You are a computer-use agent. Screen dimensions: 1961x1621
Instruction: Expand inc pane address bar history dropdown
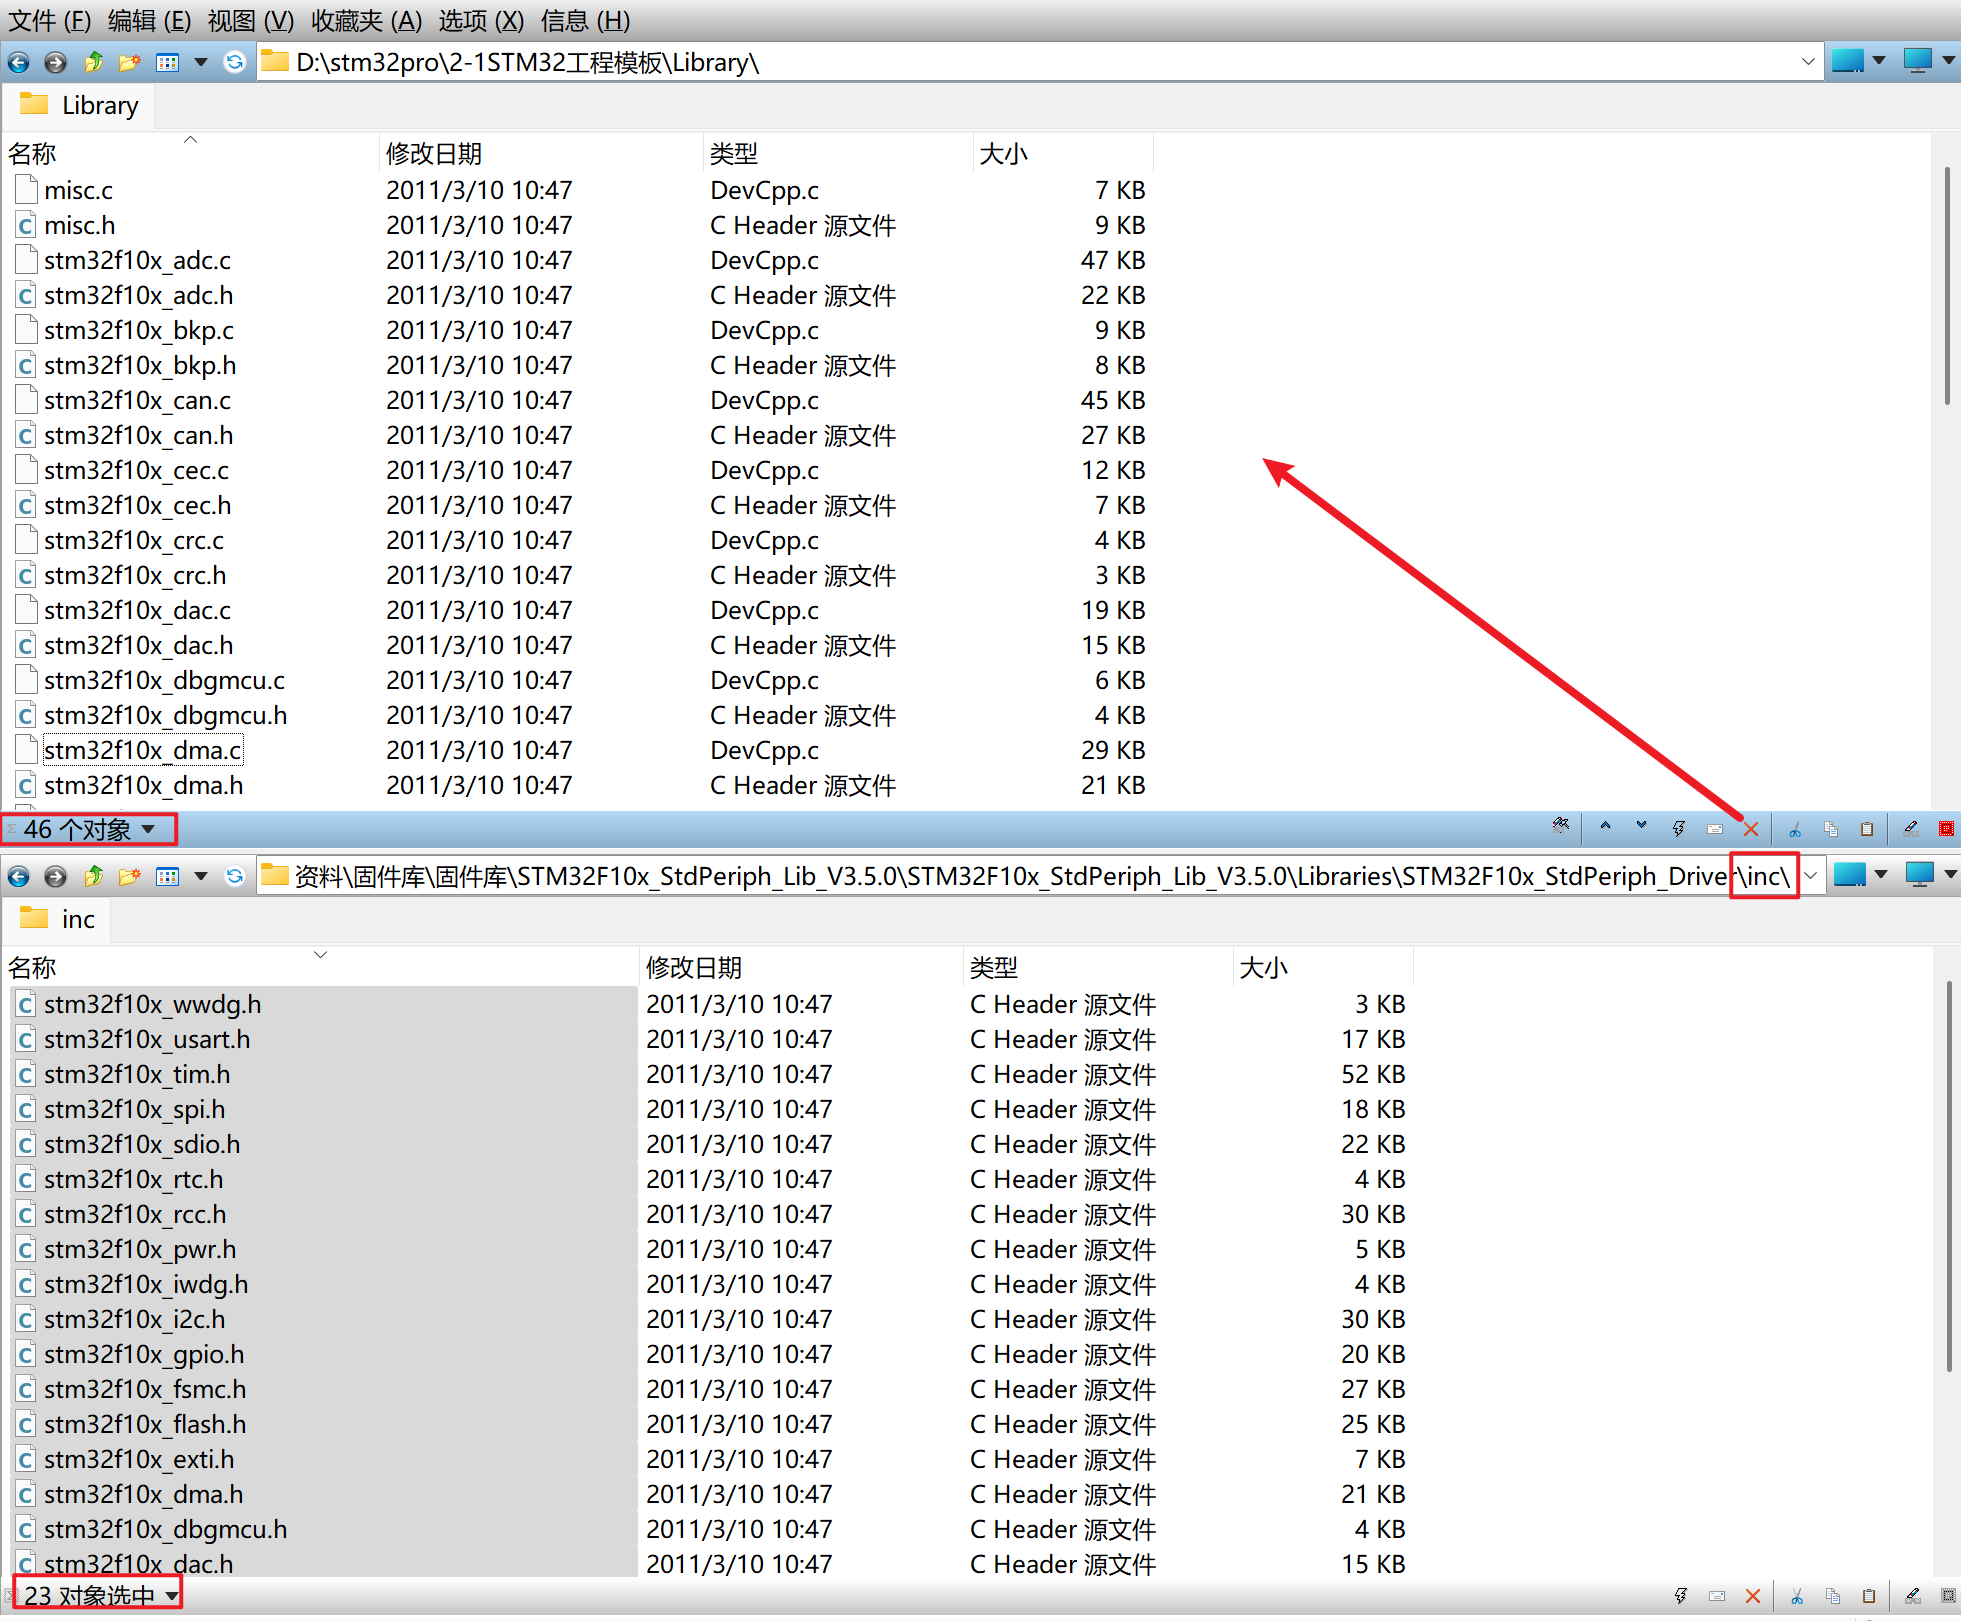point(1810,876)
